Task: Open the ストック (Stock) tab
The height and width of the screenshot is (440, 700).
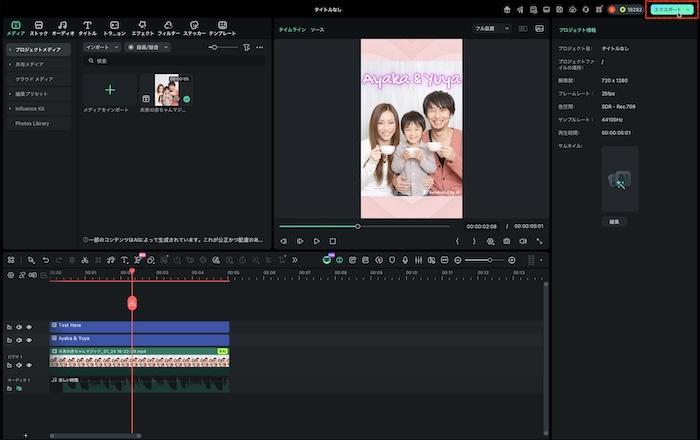Action: pyautogui.click(x=39, y=28)
